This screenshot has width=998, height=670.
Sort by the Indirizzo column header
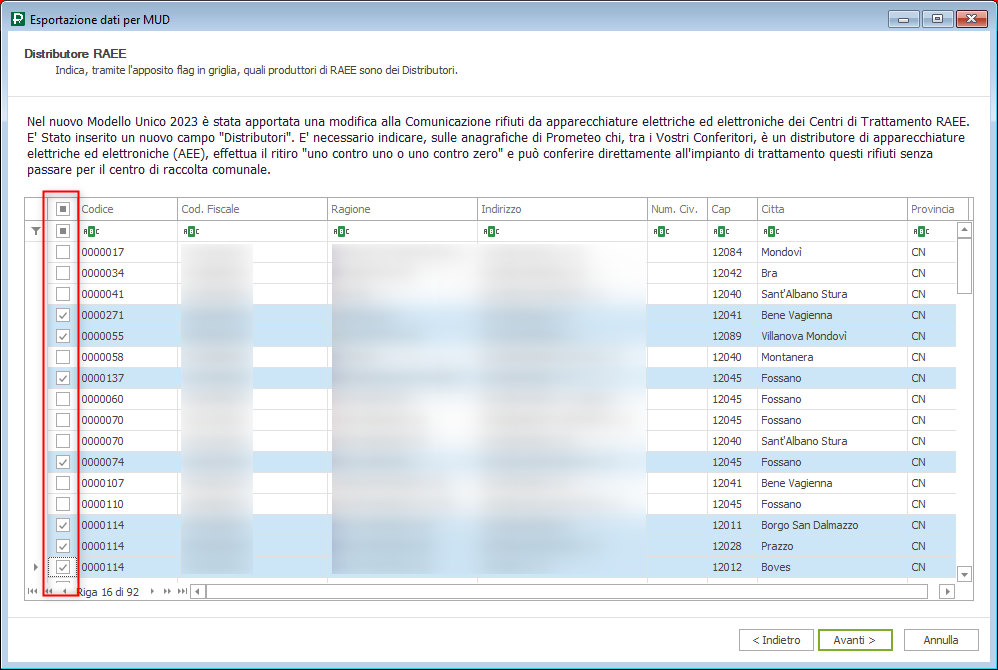coord(562,209)
